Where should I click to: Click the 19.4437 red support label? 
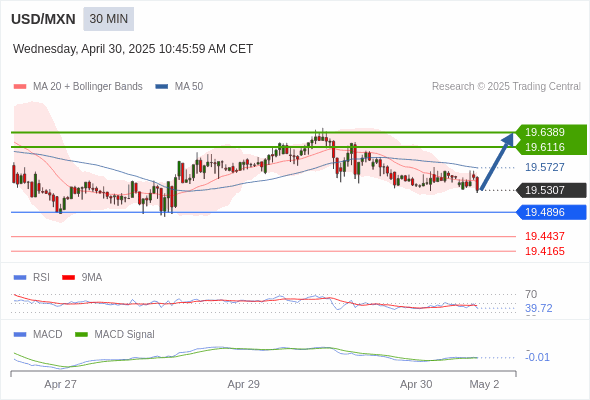tap(545, 236)
